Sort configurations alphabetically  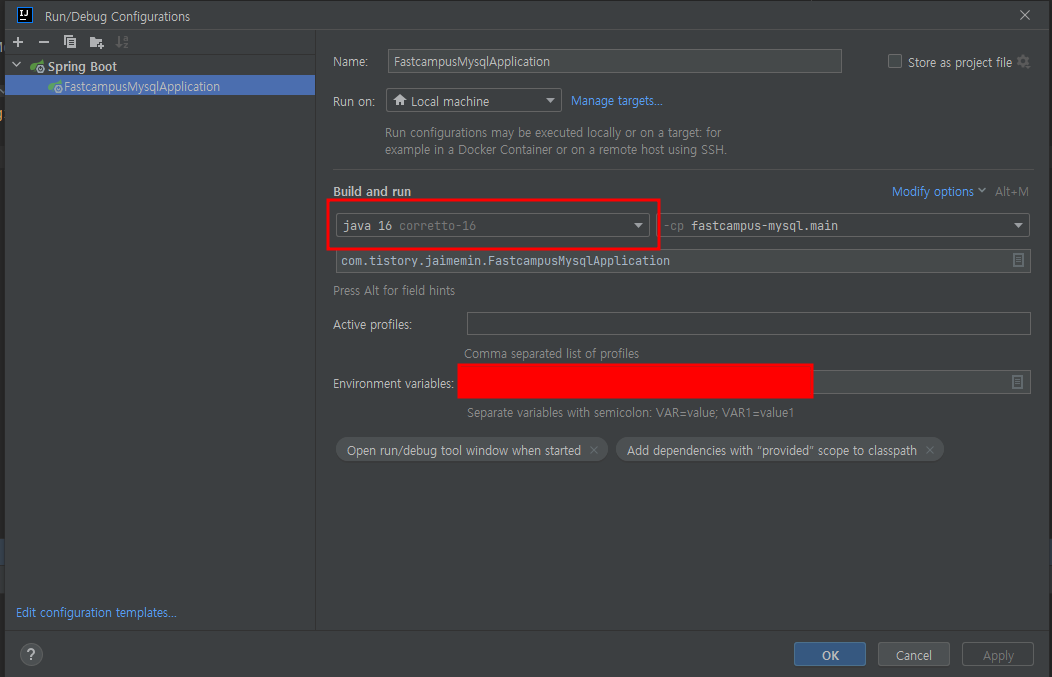[x=122, y=42]
